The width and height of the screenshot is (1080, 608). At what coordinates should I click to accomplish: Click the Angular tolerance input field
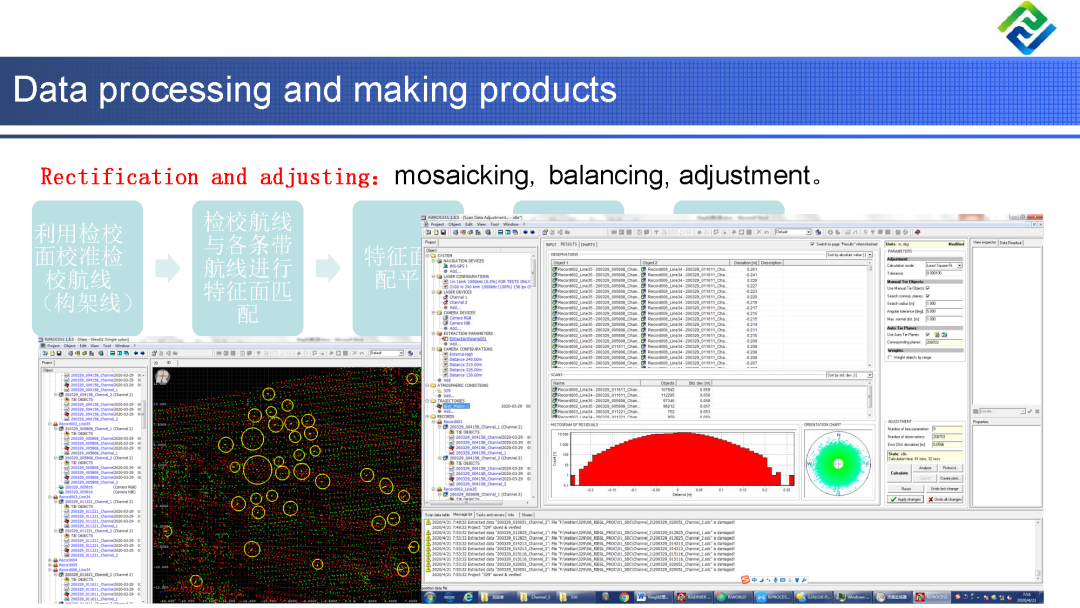(944, 311)
